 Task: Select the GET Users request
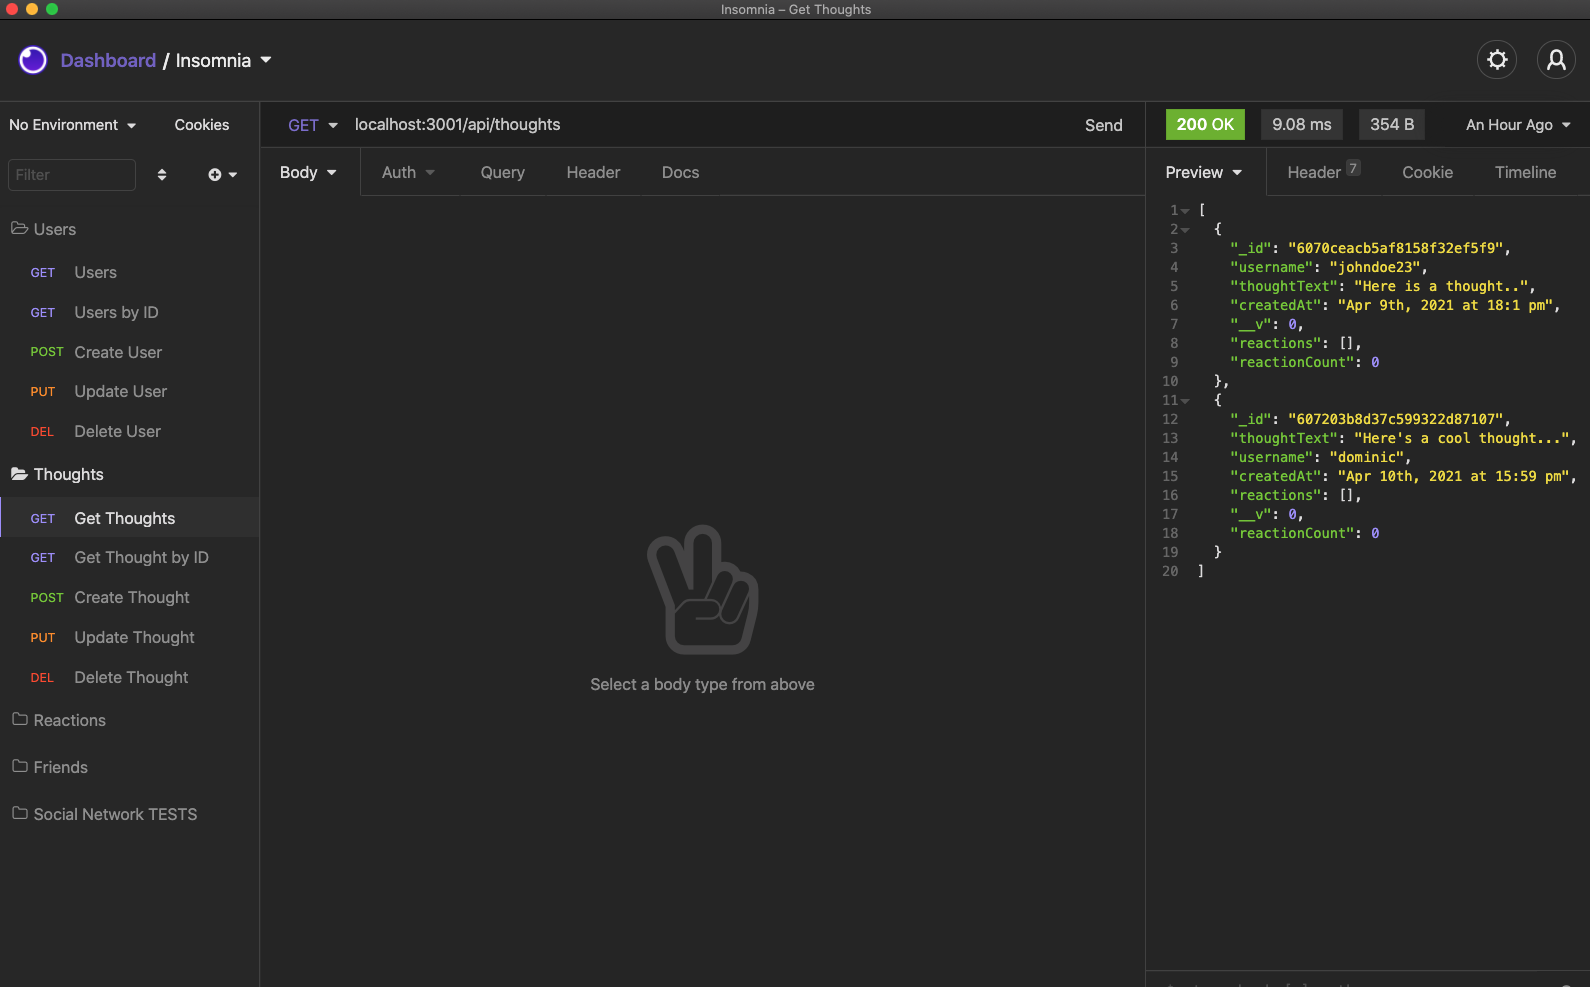tap(130, 272)
